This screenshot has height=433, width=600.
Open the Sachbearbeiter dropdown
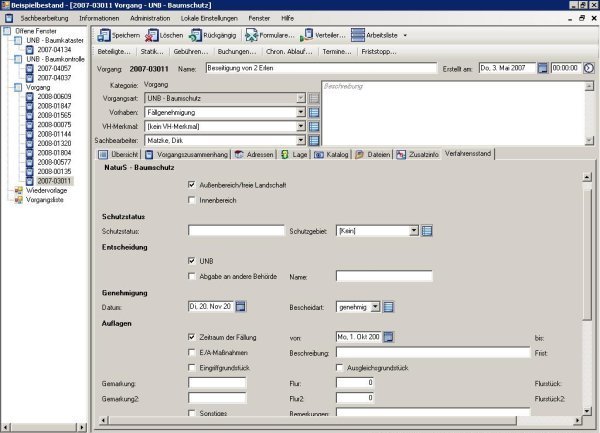pos(301,140)
